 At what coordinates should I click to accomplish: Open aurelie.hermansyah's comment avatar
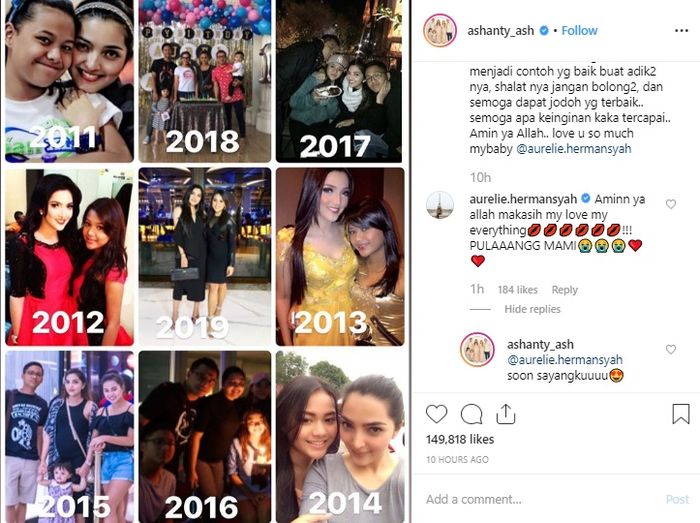(440, 205)
